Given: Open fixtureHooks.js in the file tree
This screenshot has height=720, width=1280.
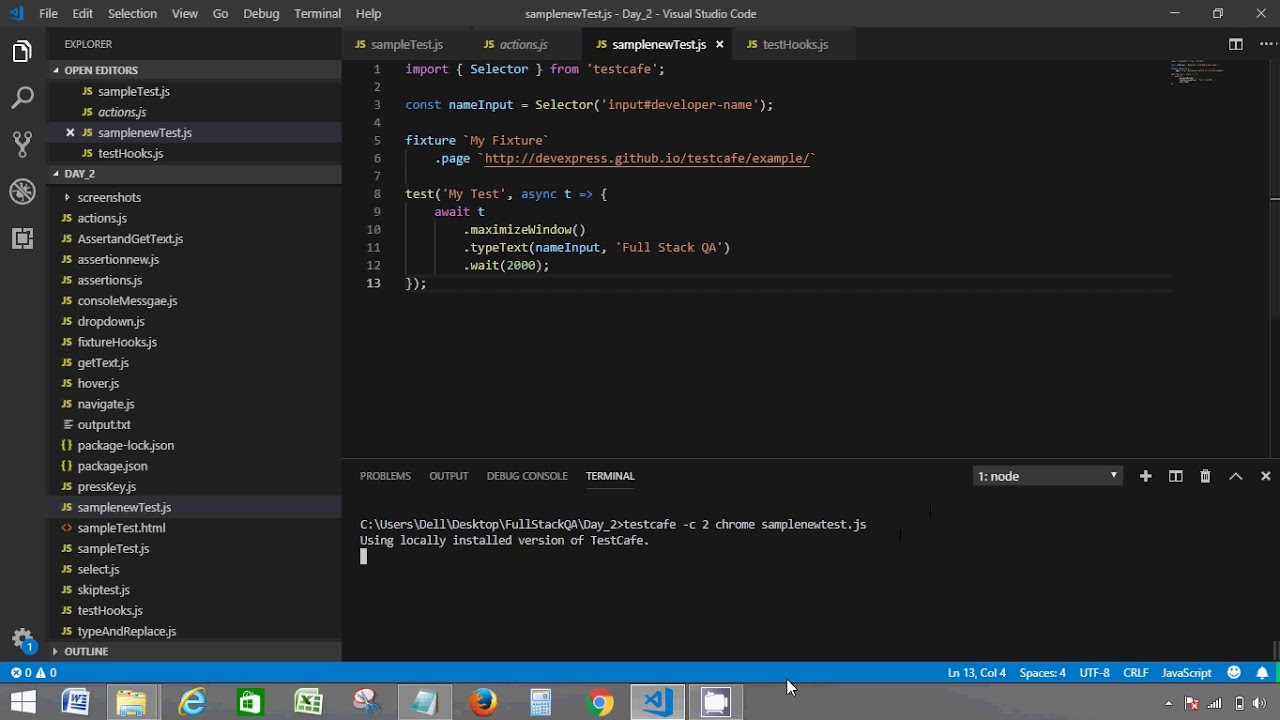Looking at the screenshot, I should [117, 342].
